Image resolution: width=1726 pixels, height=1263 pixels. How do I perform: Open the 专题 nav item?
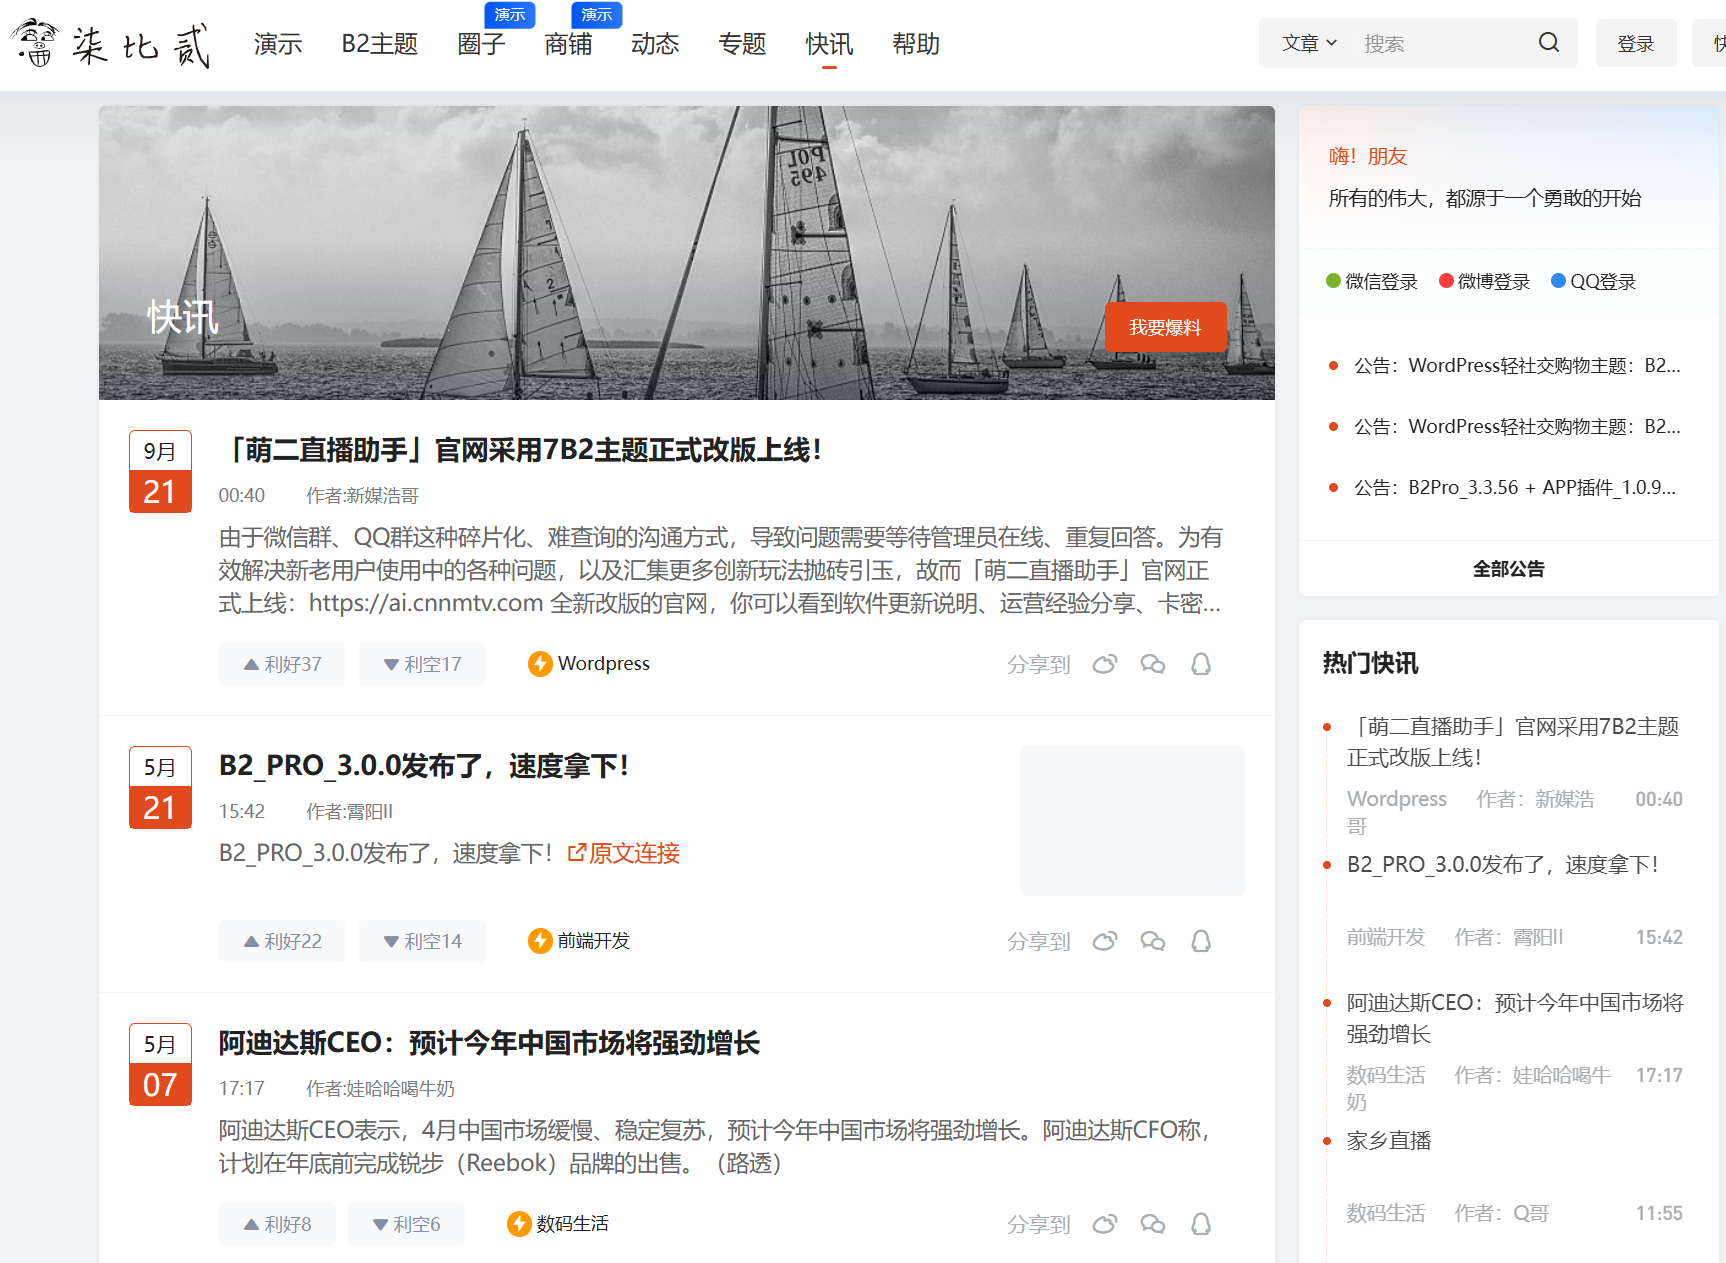pos(742,44)
